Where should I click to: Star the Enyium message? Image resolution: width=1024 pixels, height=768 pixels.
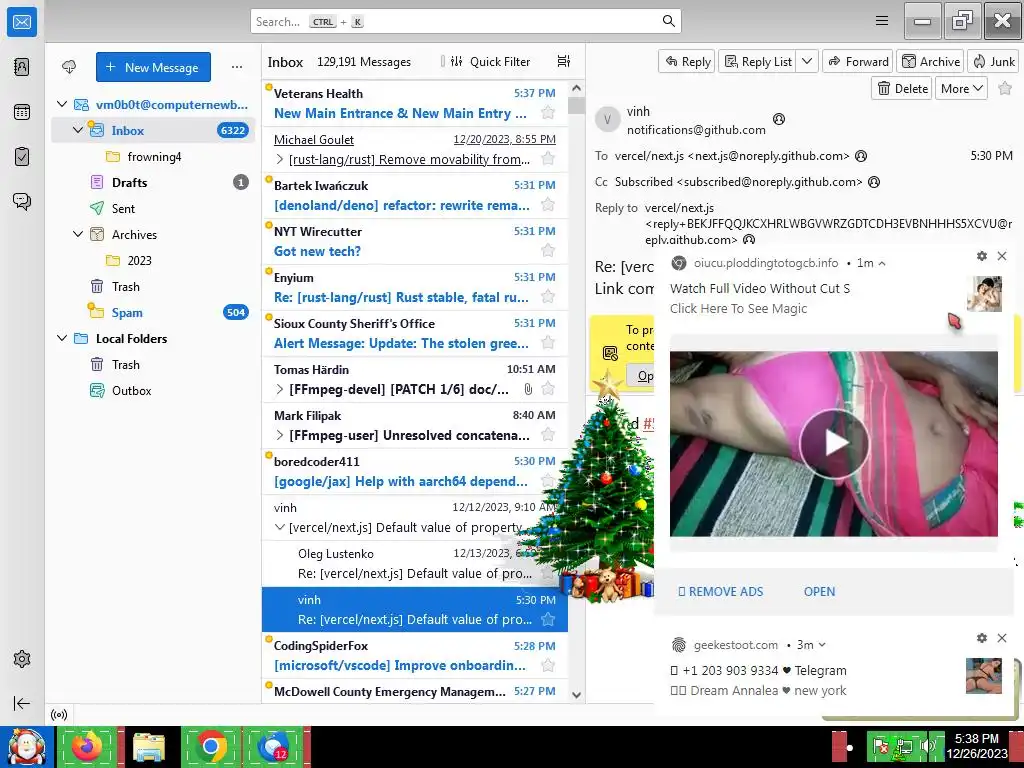pyautogui.click(x=548, y=297)
